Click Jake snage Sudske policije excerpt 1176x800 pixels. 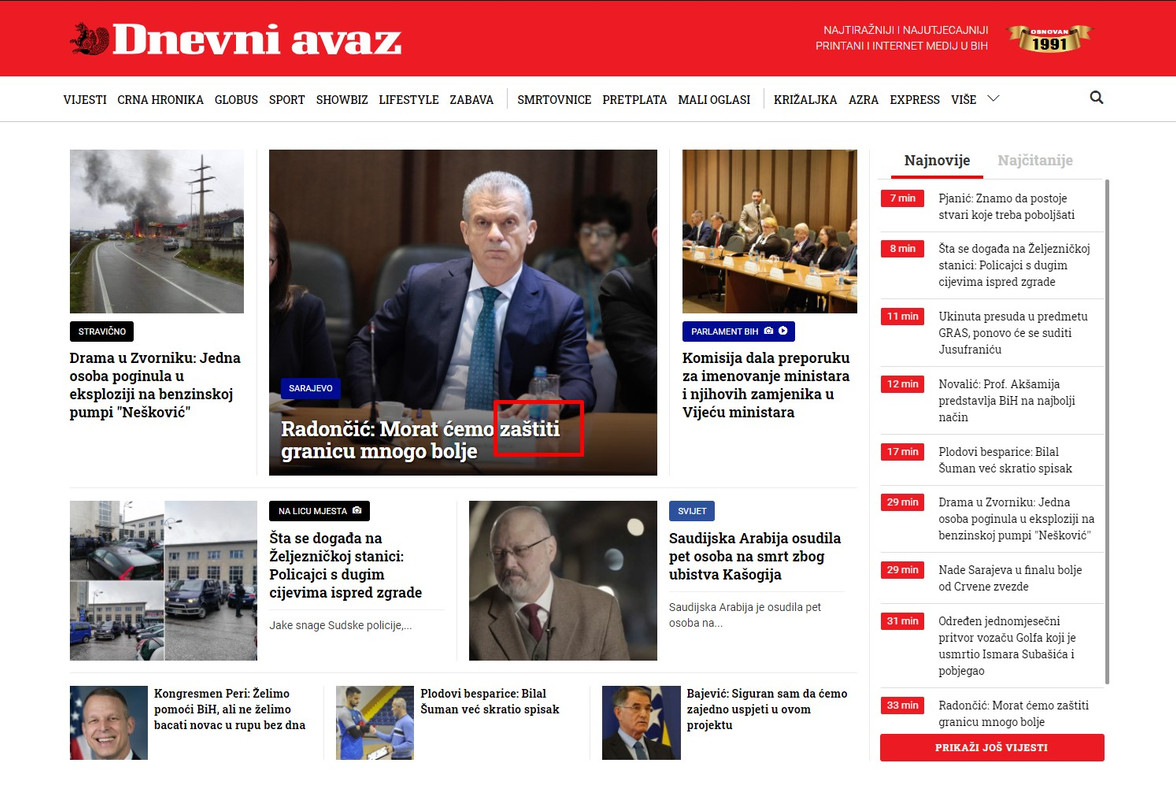click(x=340, y=625)
